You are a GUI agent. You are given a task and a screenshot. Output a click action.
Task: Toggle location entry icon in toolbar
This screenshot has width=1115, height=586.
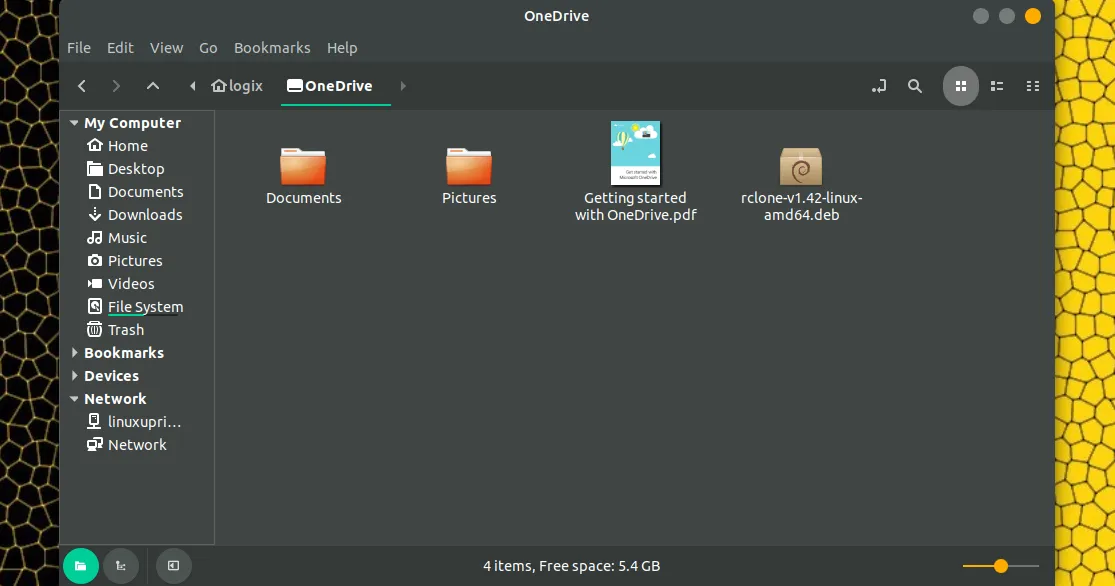tap(879, 86)
